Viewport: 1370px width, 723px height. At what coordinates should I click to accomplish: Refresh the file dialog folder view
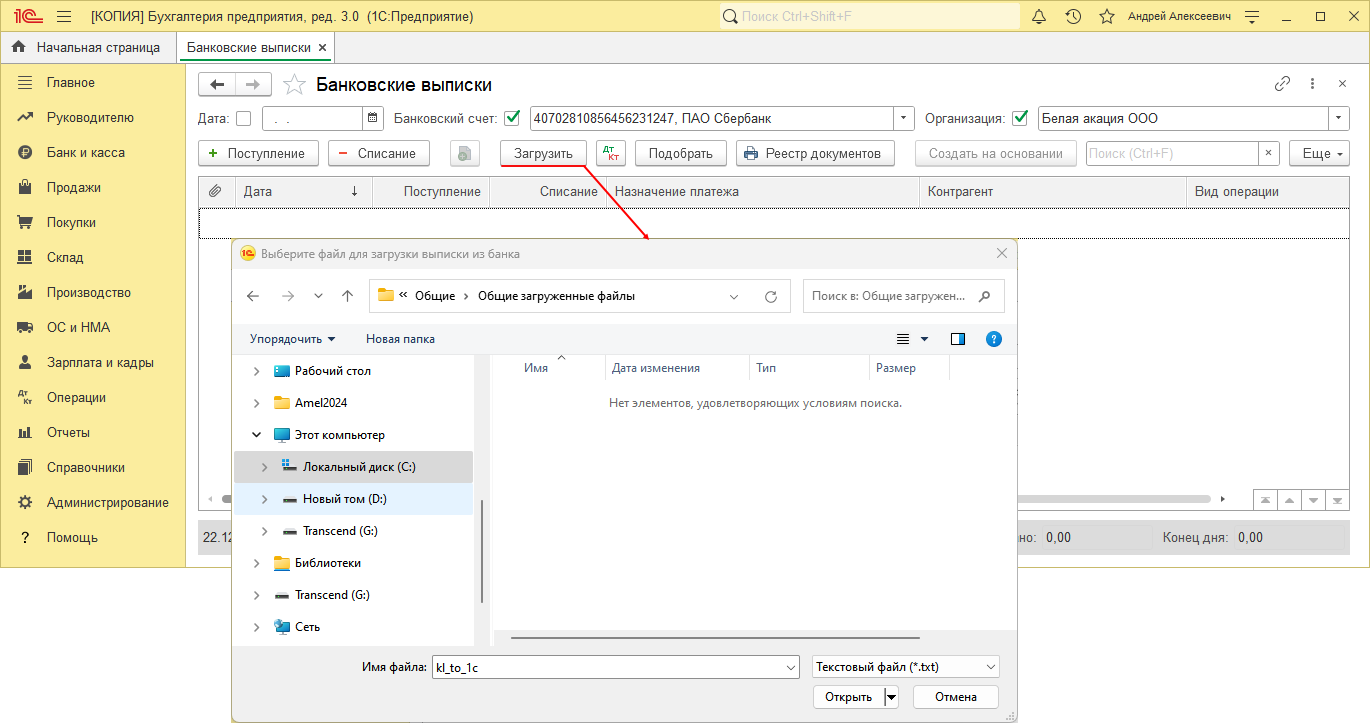[x=771, y=296]
